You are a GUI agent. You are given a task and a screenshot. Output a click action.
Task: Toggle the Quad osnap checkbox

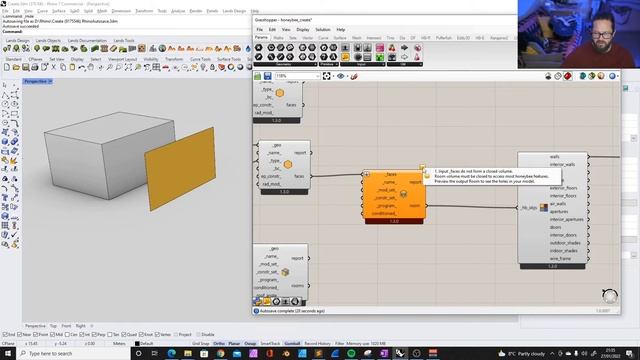(x=124, y=334)
